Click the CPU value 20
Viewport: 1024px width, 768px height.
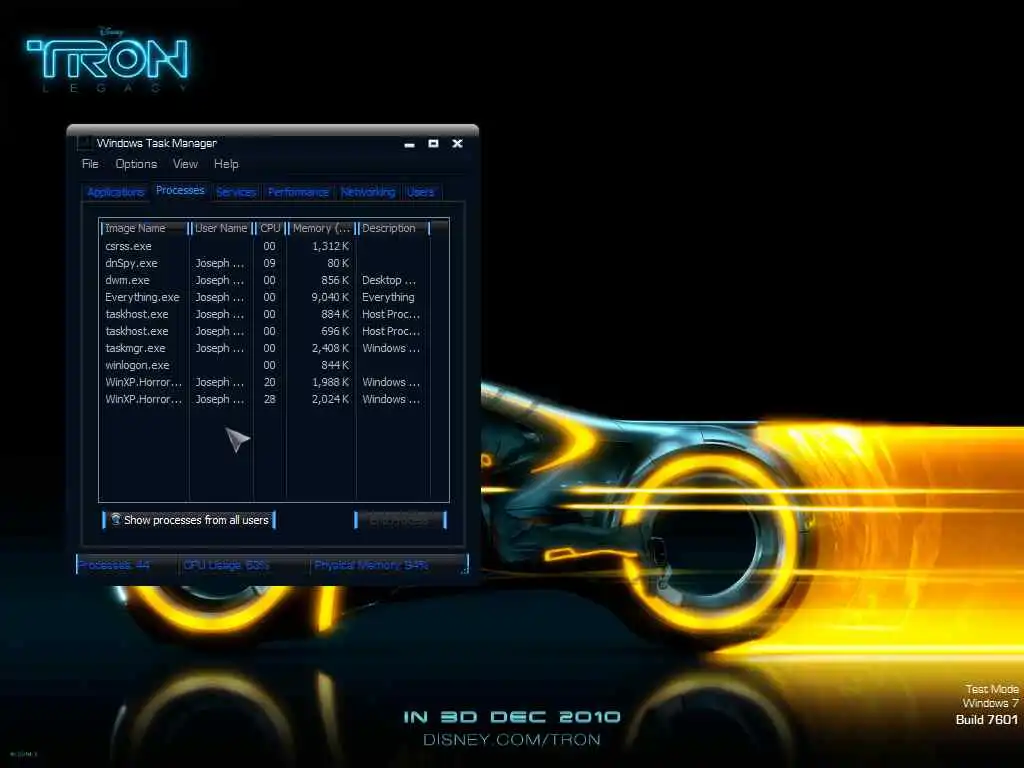(269, 382)
